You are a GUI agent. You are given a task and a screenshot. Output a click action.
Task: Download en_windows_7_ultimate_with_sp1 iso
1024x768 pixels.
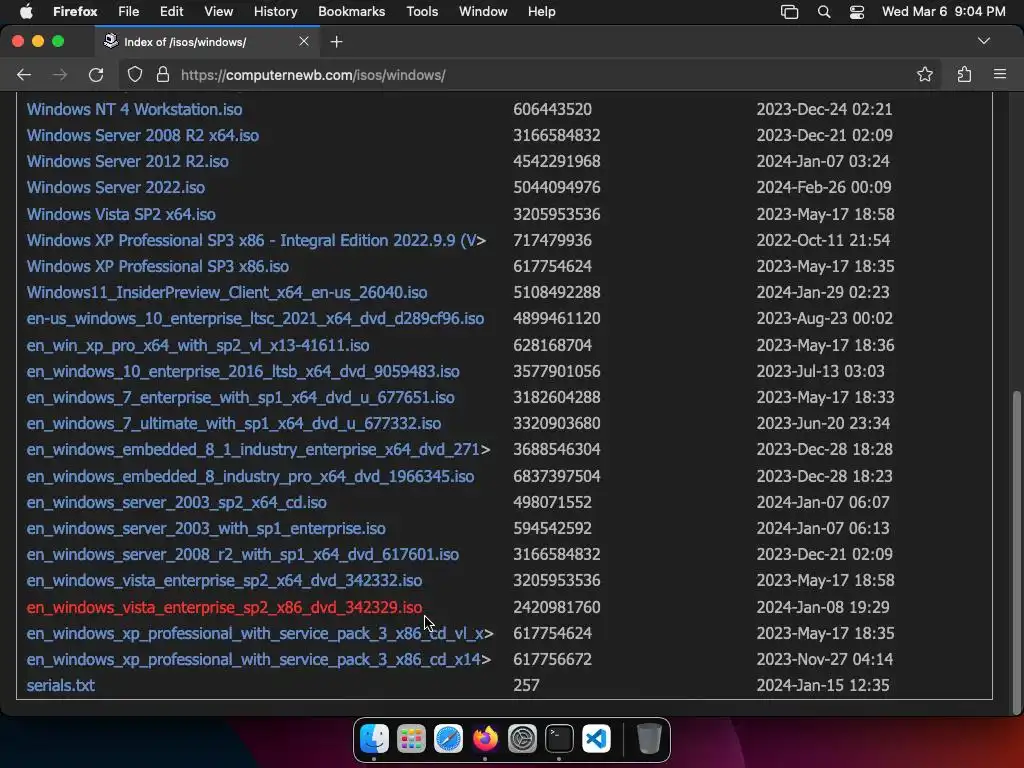pos(234,423)
